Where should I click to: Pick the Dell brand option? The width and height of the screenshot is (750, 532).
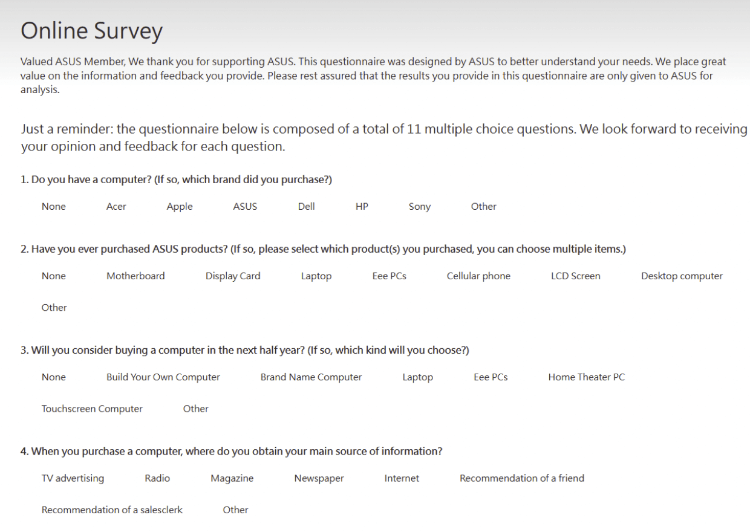306,207
